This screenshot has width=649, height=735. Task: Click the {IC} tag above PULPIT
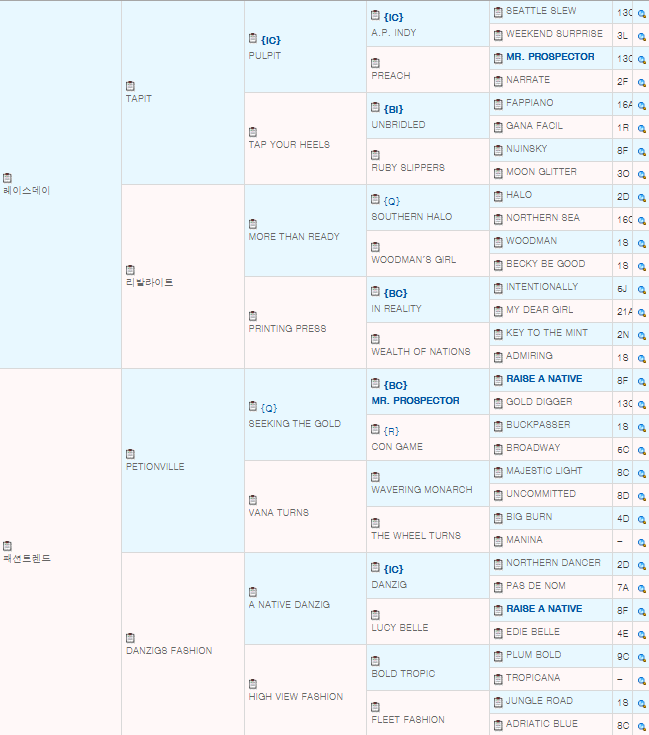tap(271, 40)
